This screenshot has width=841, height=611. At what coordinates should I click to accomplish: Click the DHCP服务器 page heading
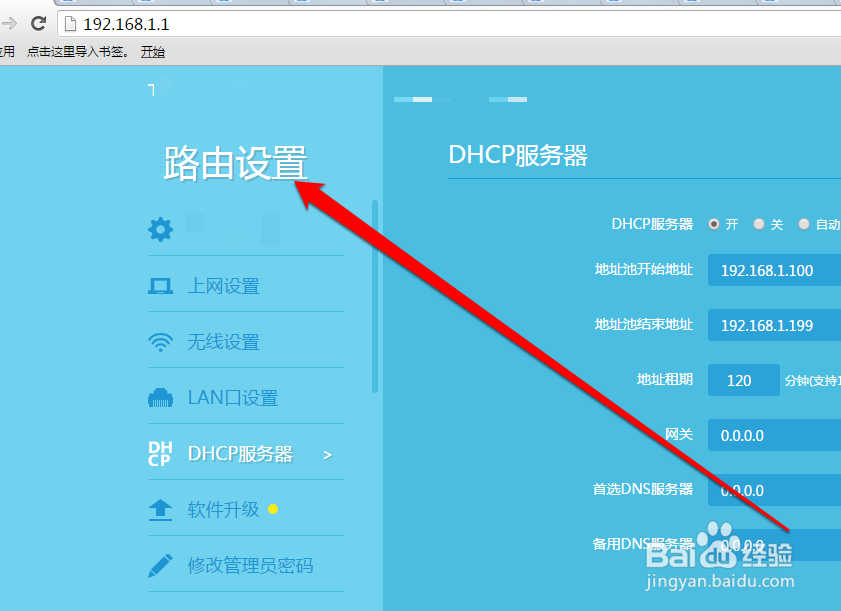[518, 155]
